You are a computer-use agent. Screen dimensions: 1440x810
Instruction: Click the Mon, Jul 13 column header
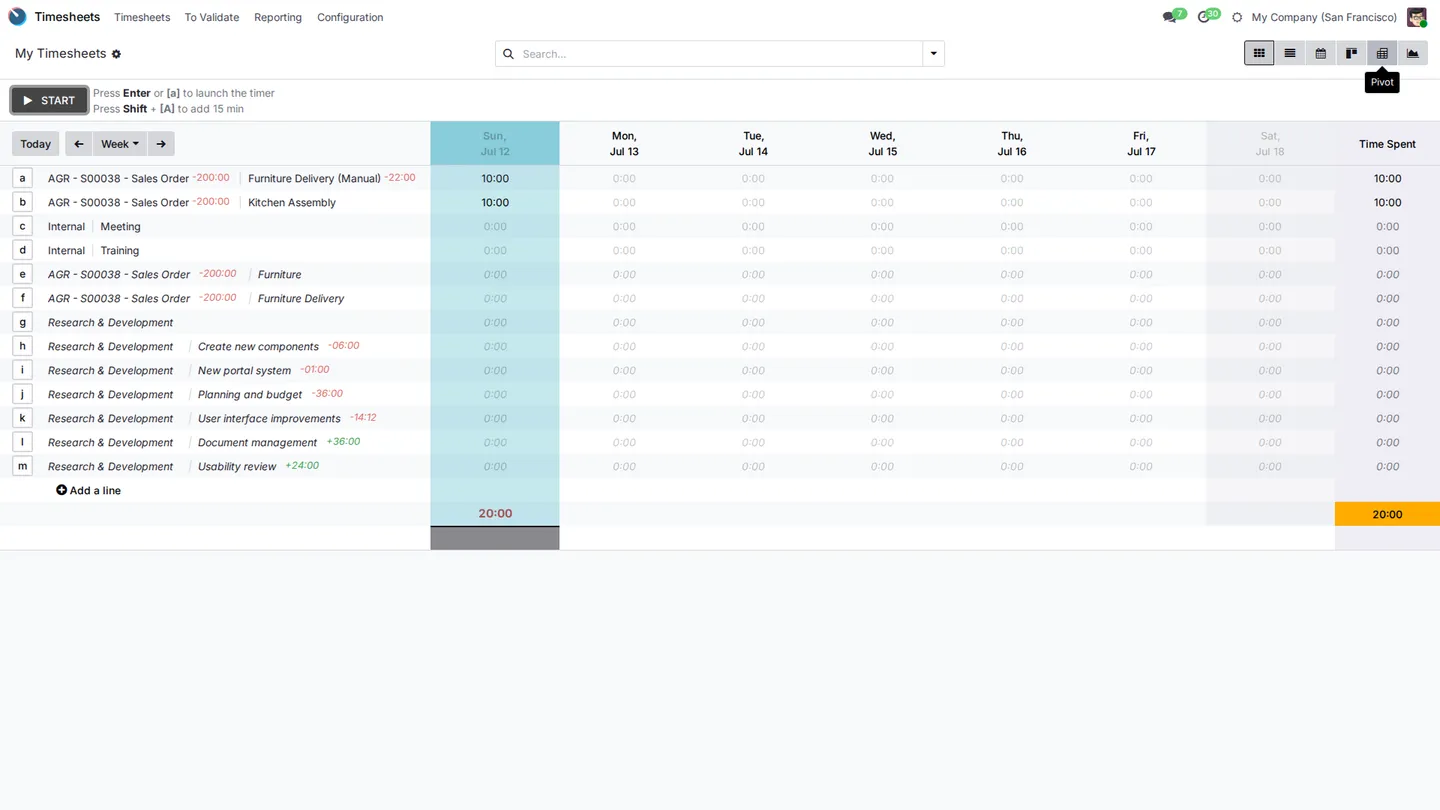point(624,144)
